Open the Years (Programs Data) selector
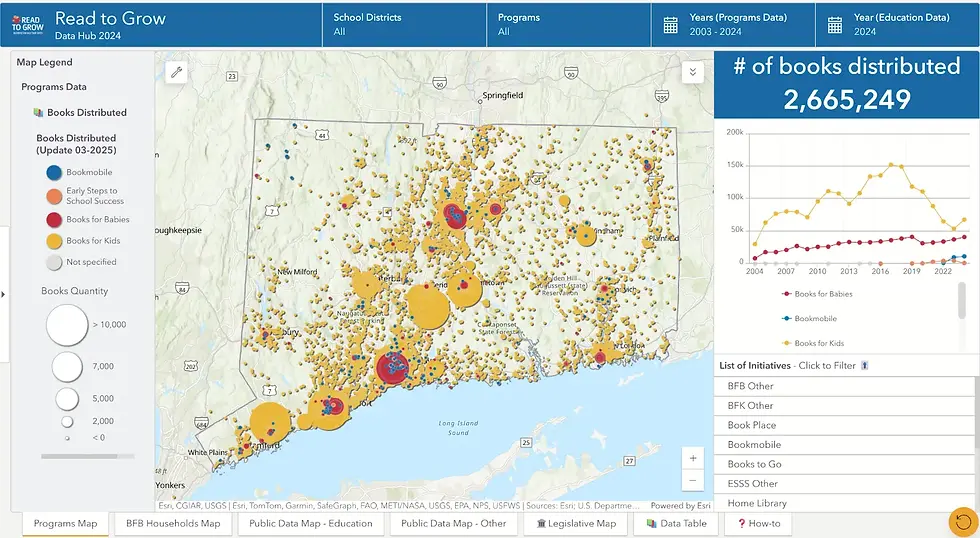 point(733,25)
